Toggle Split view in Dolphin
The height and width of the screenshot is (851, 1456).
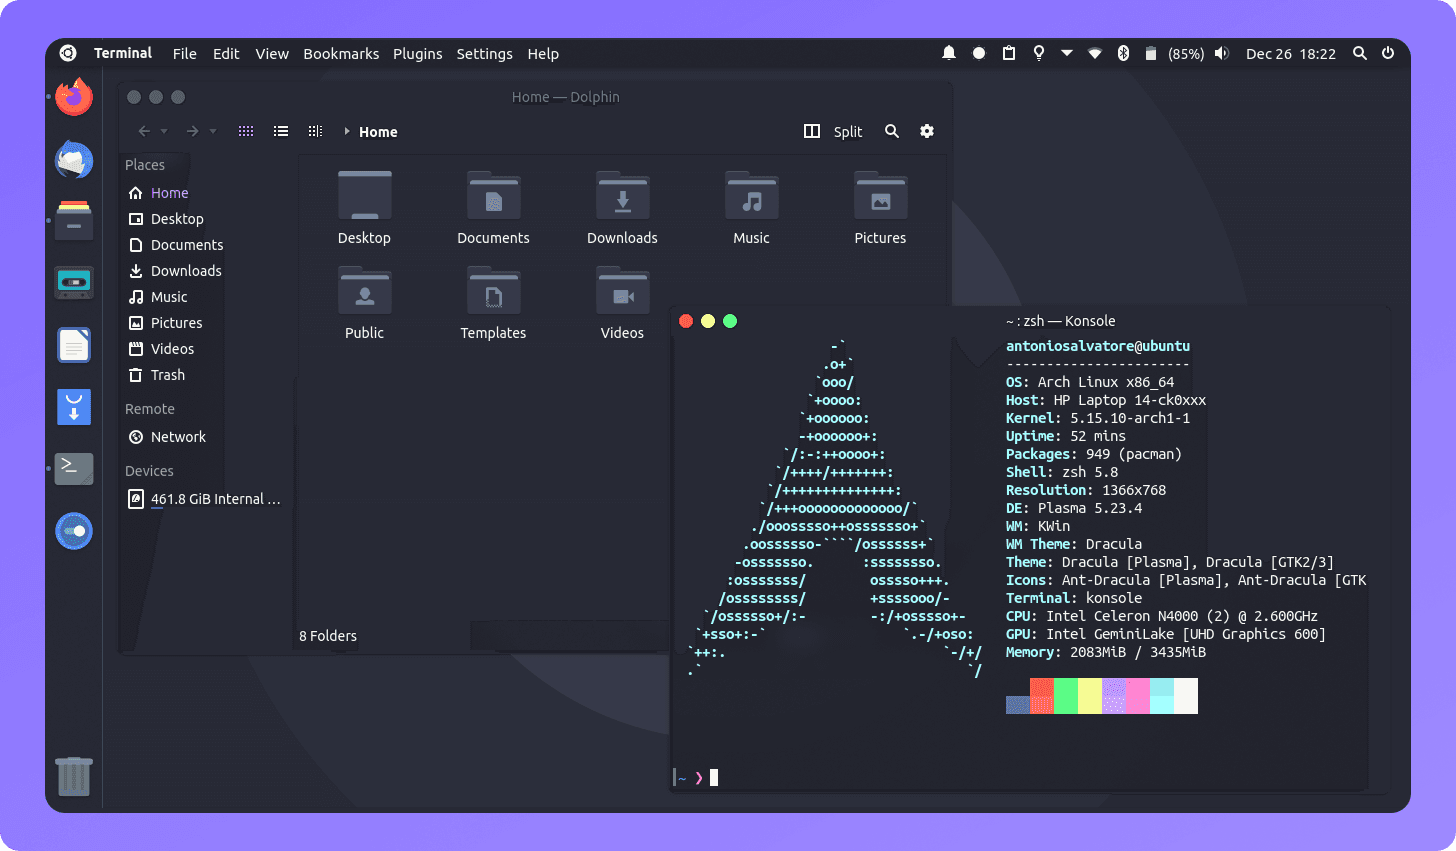tap(833, 131)
